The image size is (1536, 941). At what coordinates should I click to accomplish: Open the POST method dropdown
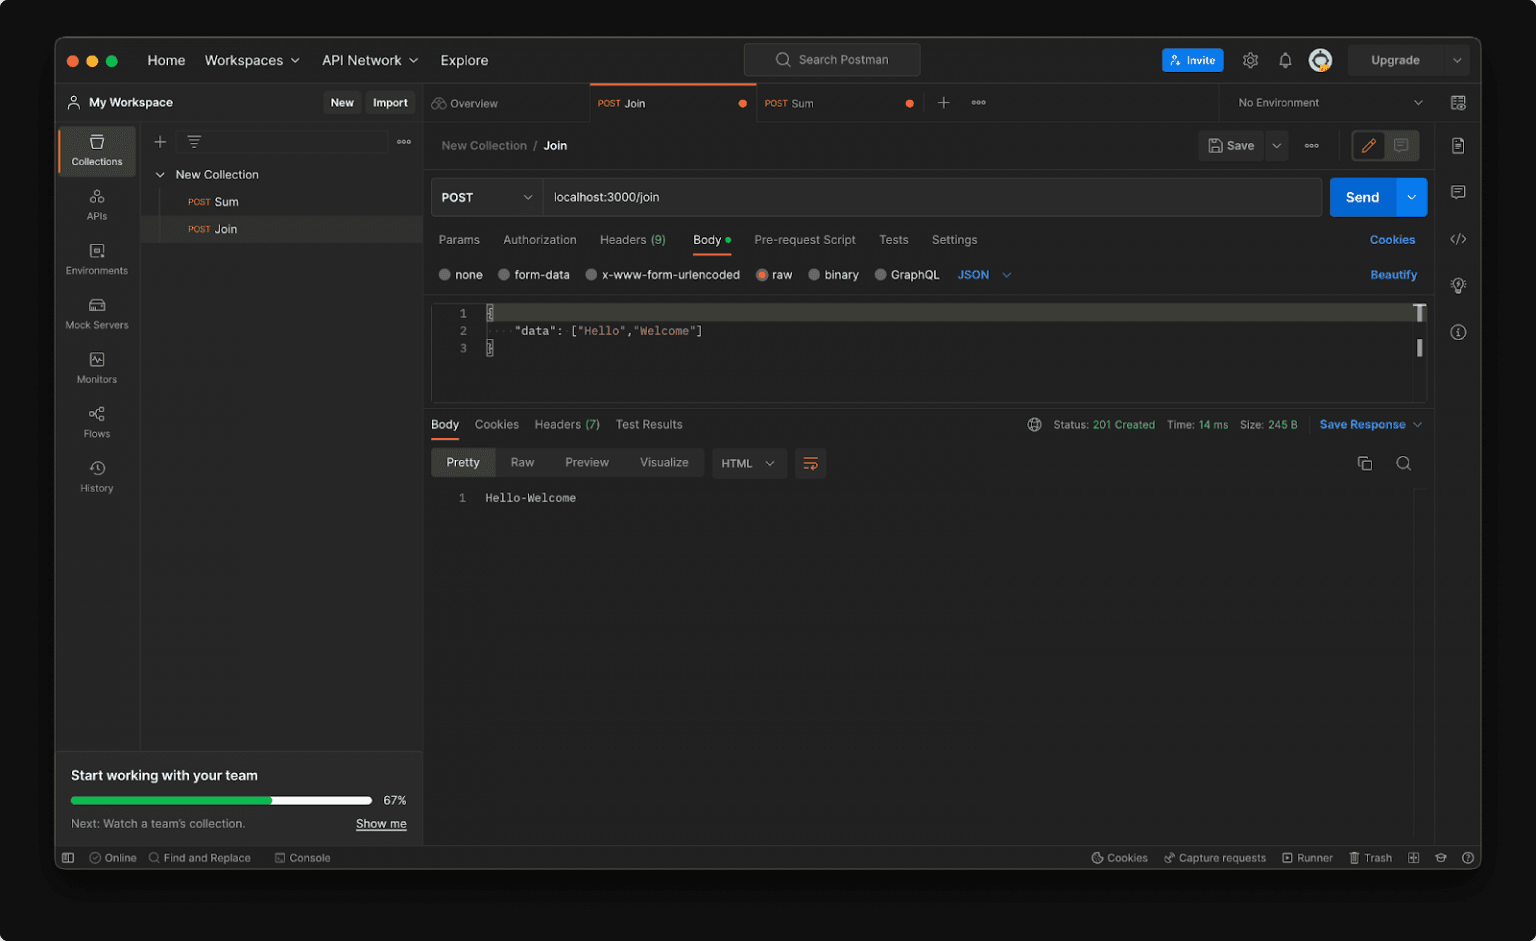(486, 197)
